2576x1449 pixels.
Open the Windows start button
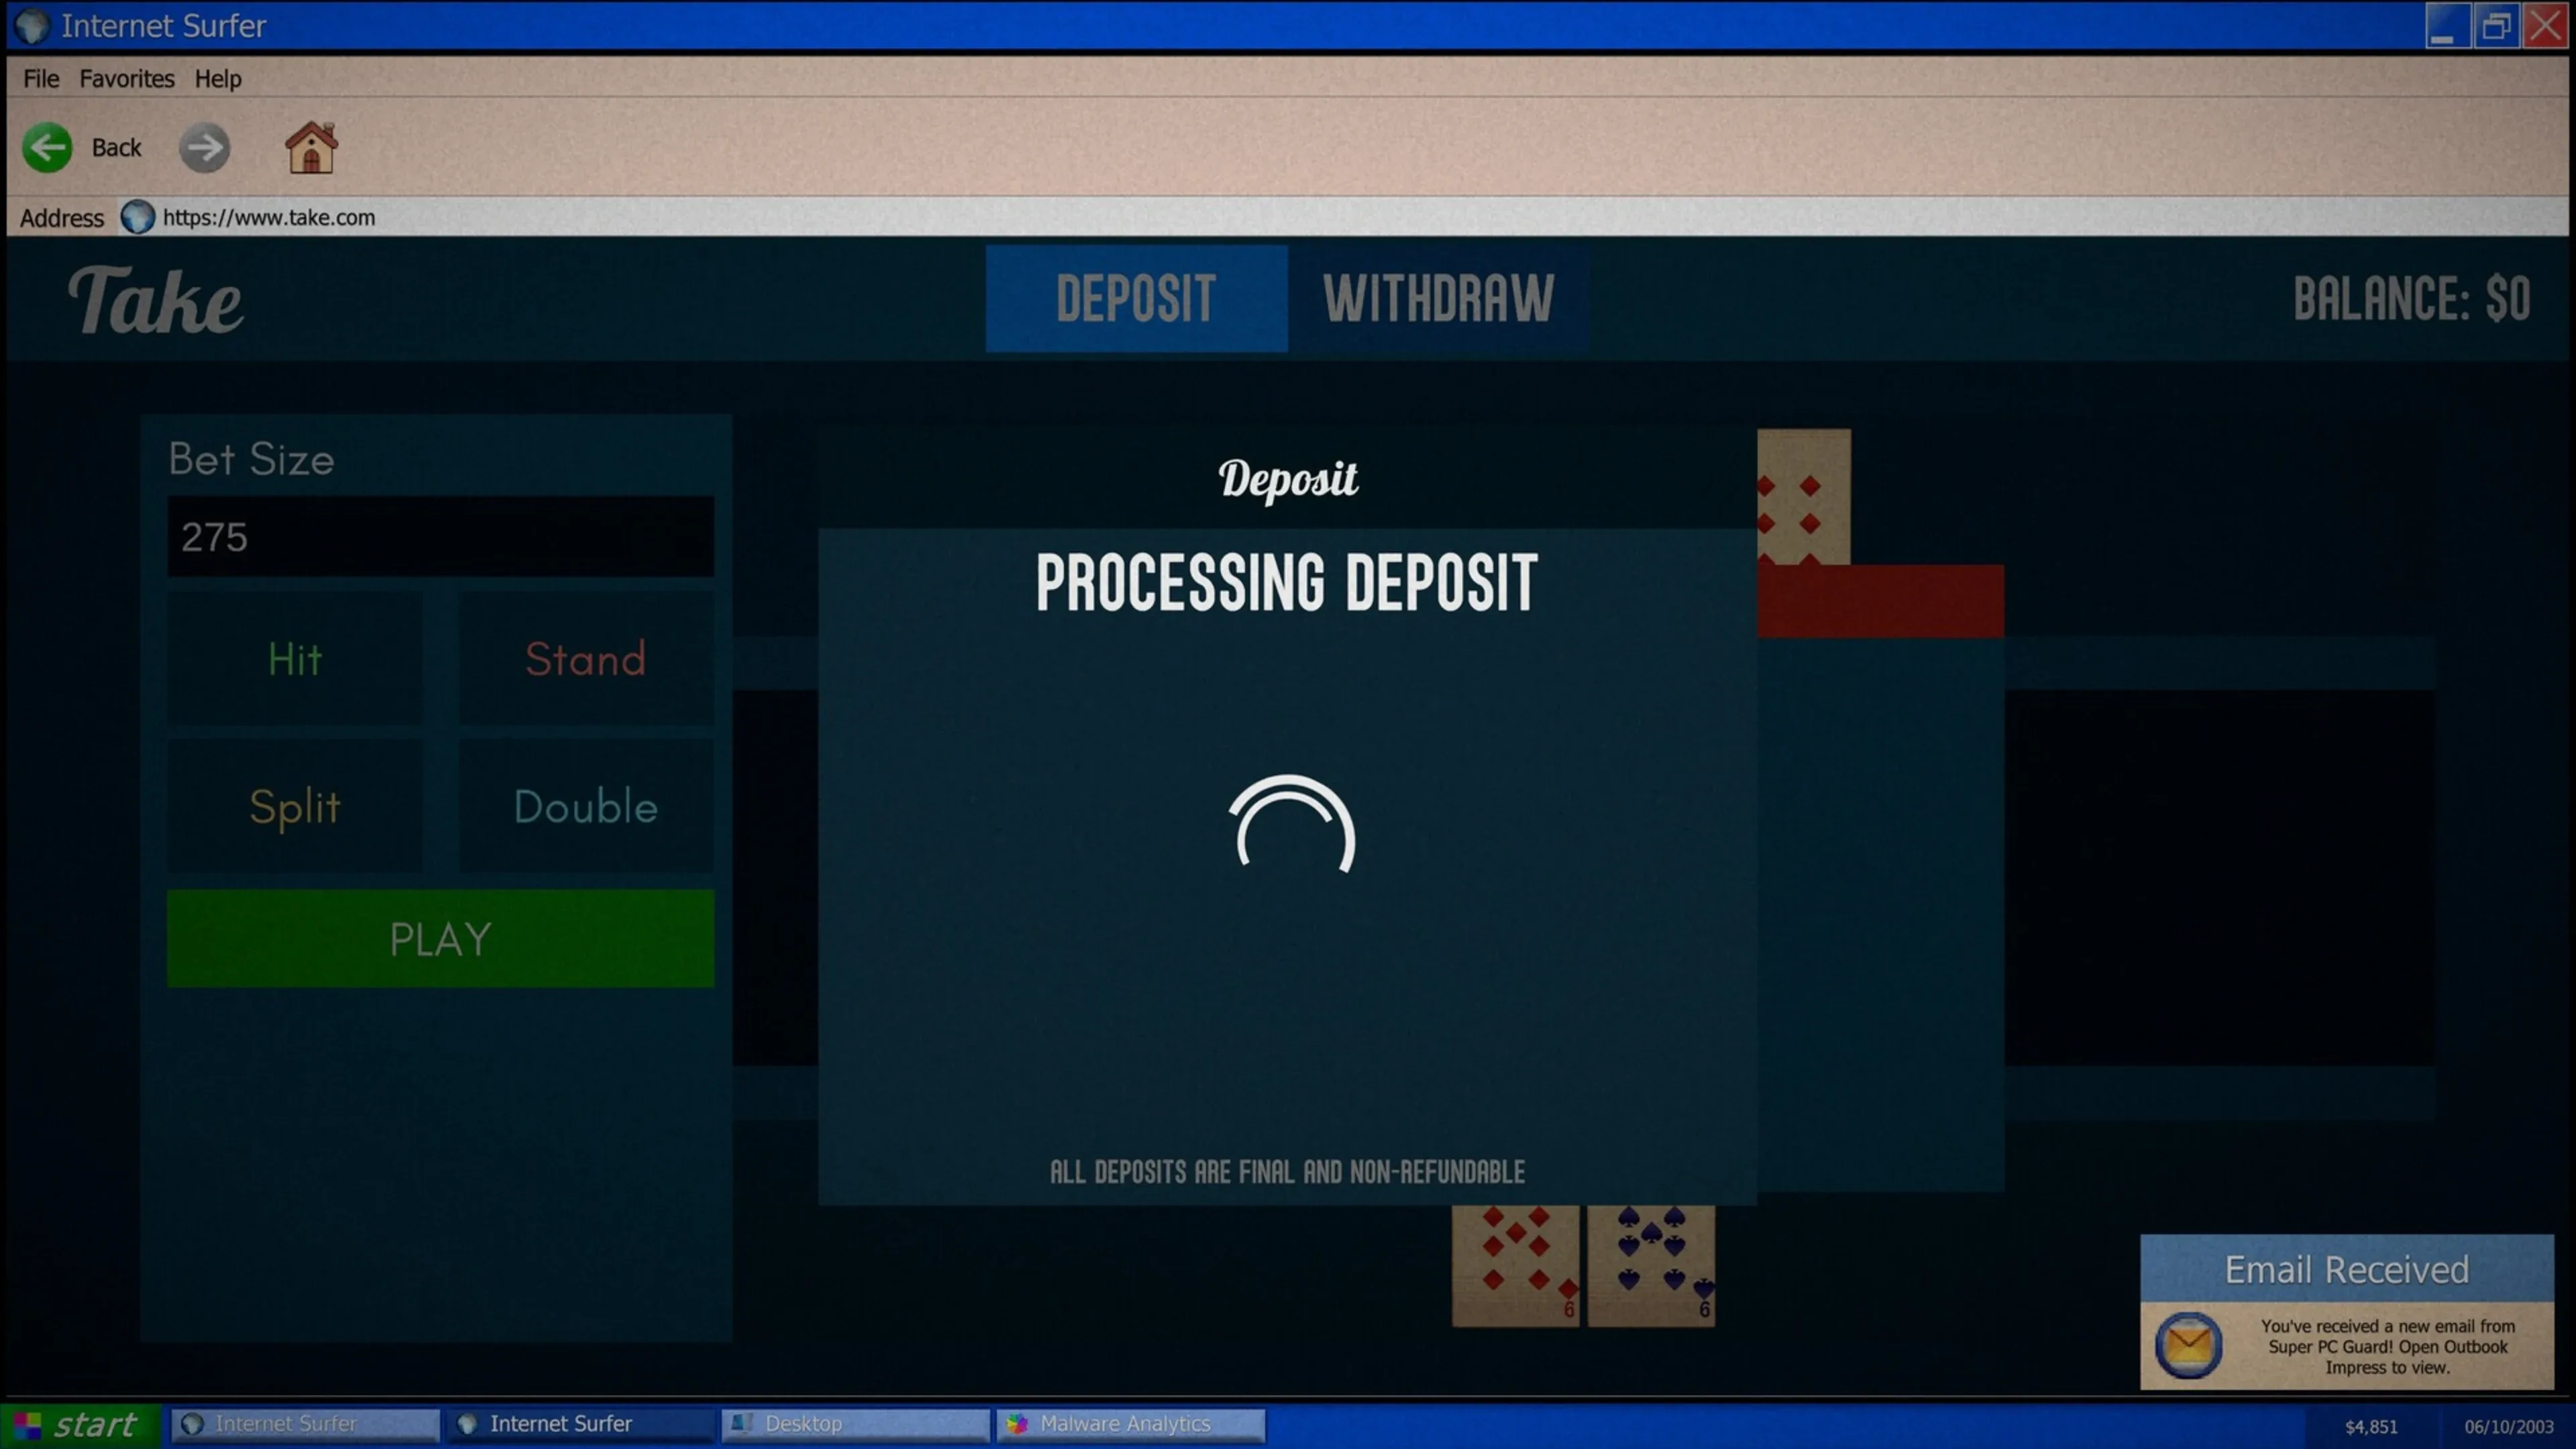[x=80, y=1424]
